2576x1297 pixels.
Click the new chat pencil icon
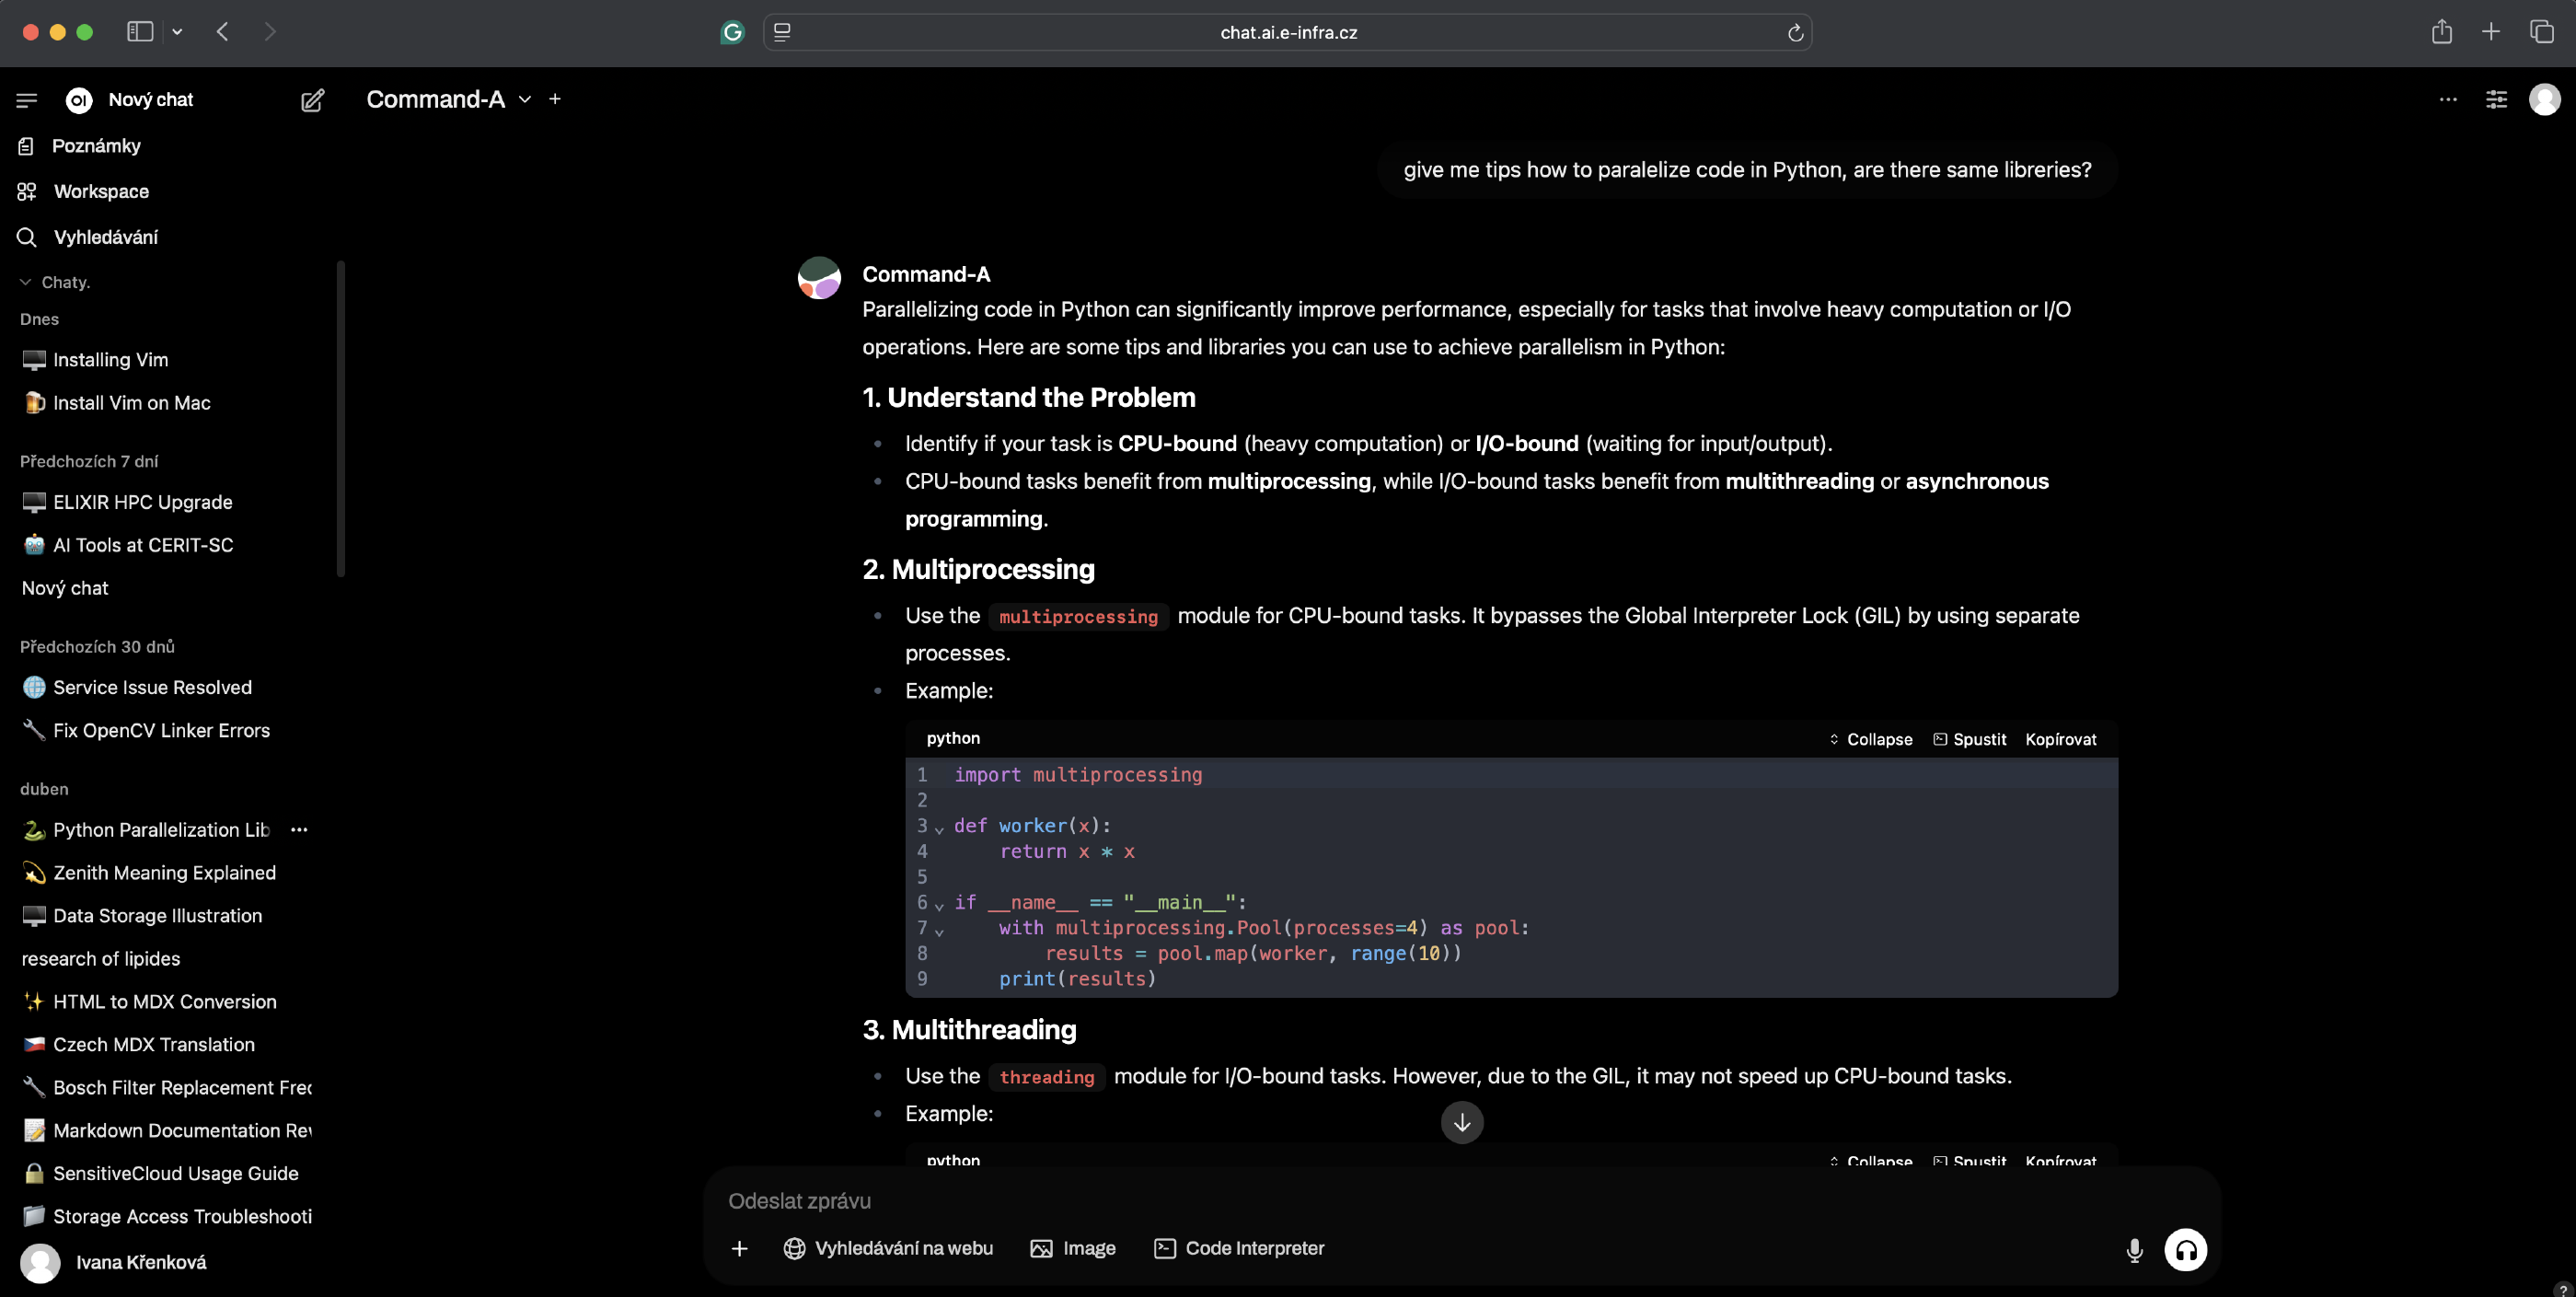pyautogui.click(x=312, y=100)
